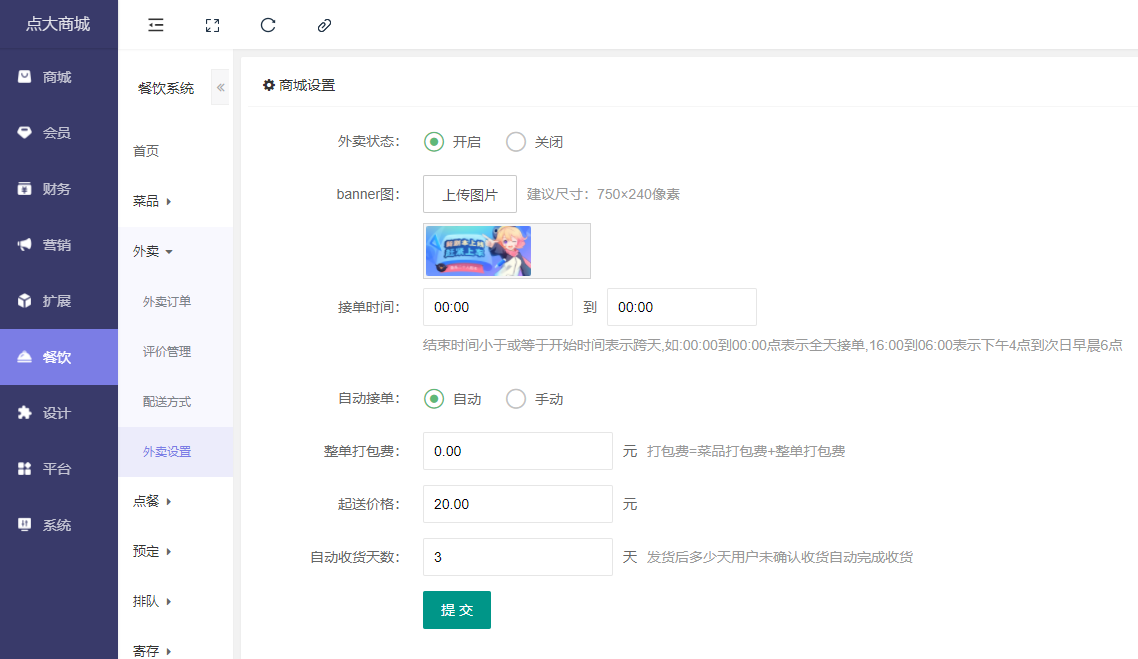1138x659 pixels.
Task: Click the link chain icon
Action: [x=324, y=25]
